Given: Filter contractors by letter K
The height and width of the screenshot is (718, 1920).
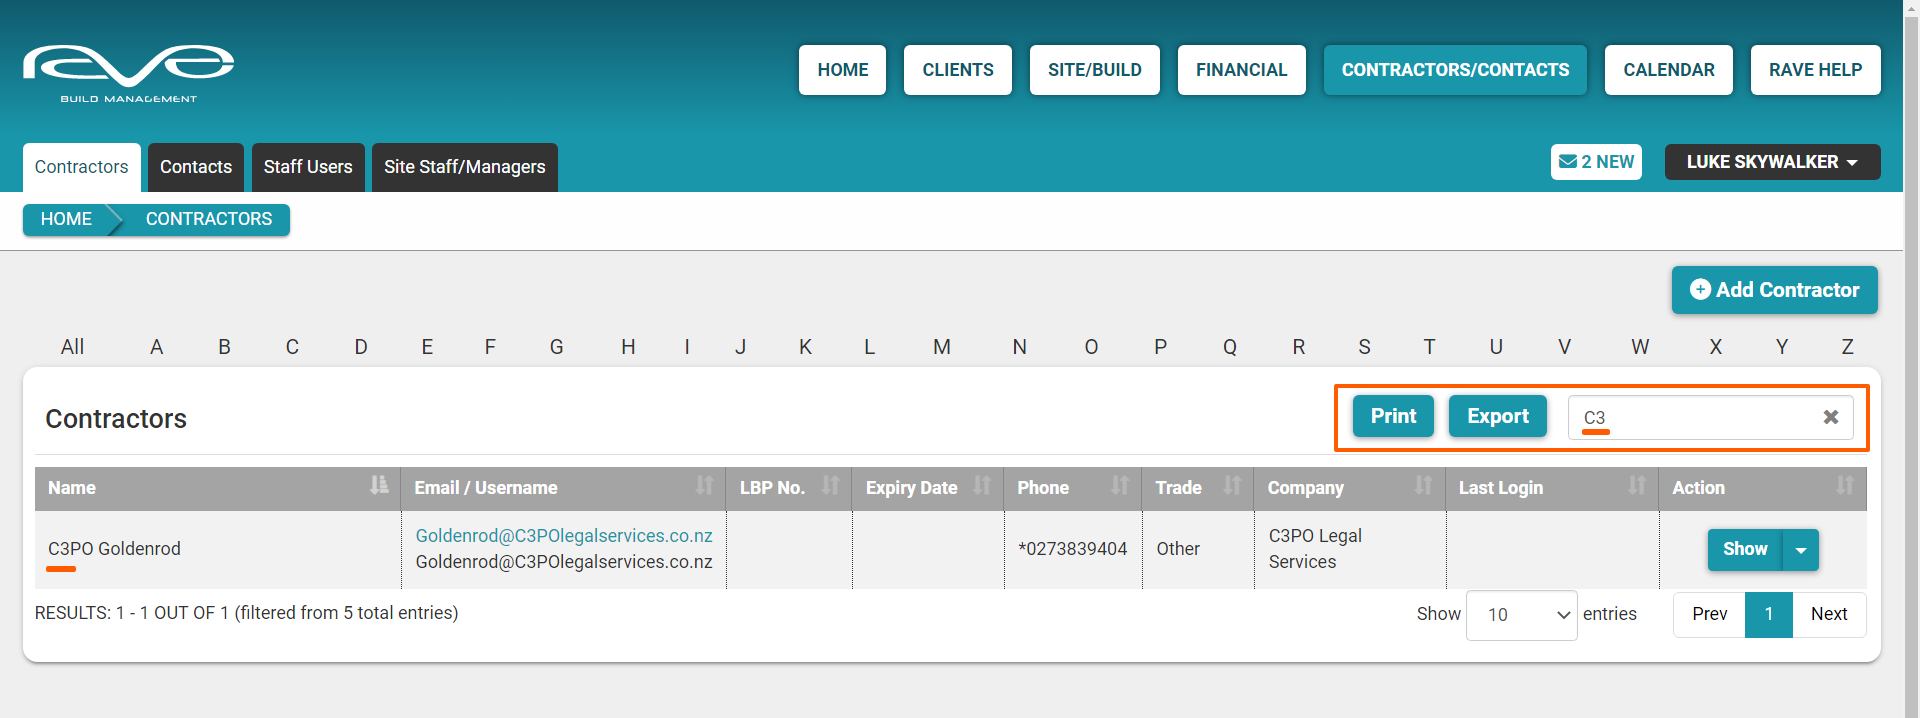Looking at the screenshot, I should [x=805, y=347].
